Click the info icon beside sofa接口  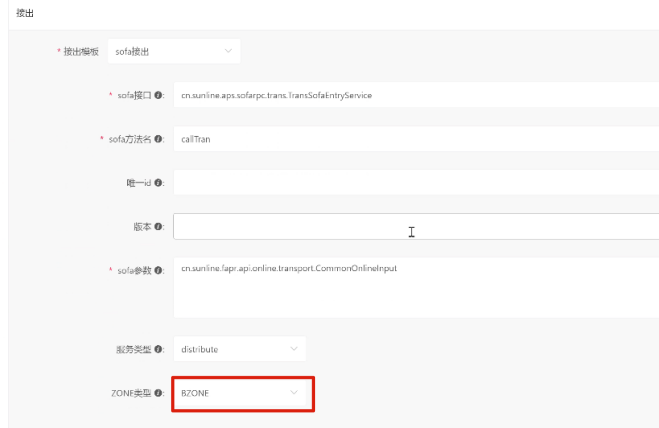click(159, 95)
